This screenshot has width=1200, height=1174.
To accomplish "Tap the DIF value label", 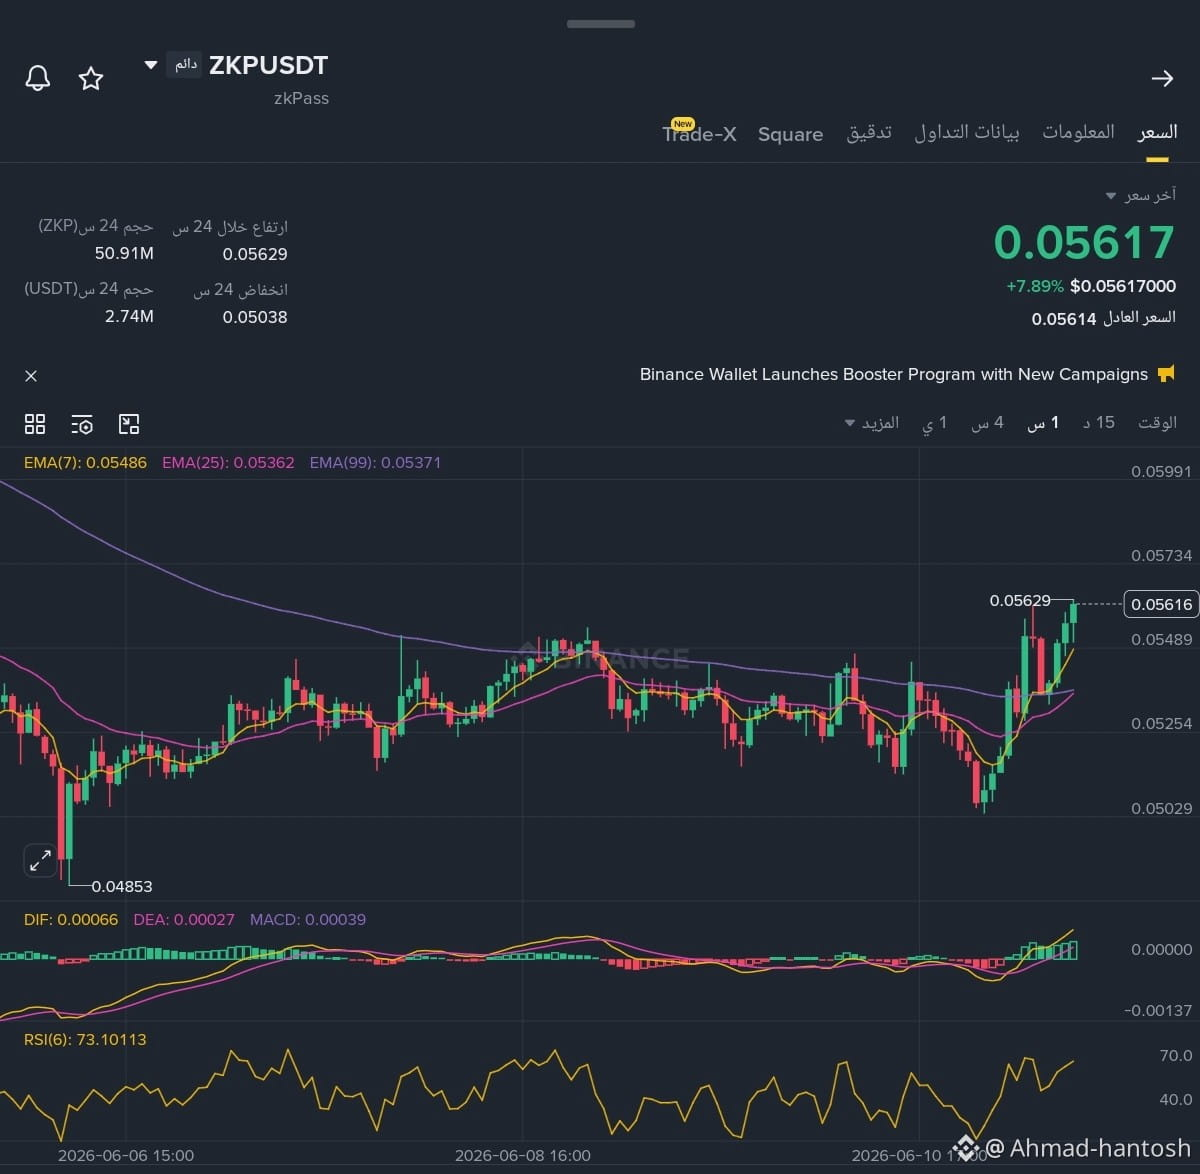I will coord(71,920).
